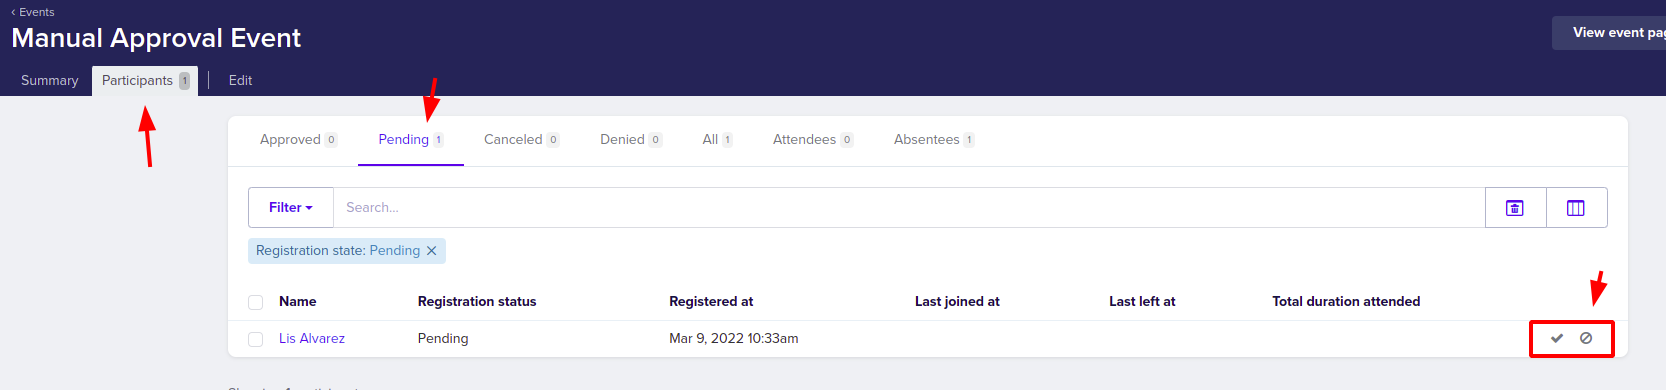View the Attendees tab
The image size is (1666, 390).
[x=812, y=139]
